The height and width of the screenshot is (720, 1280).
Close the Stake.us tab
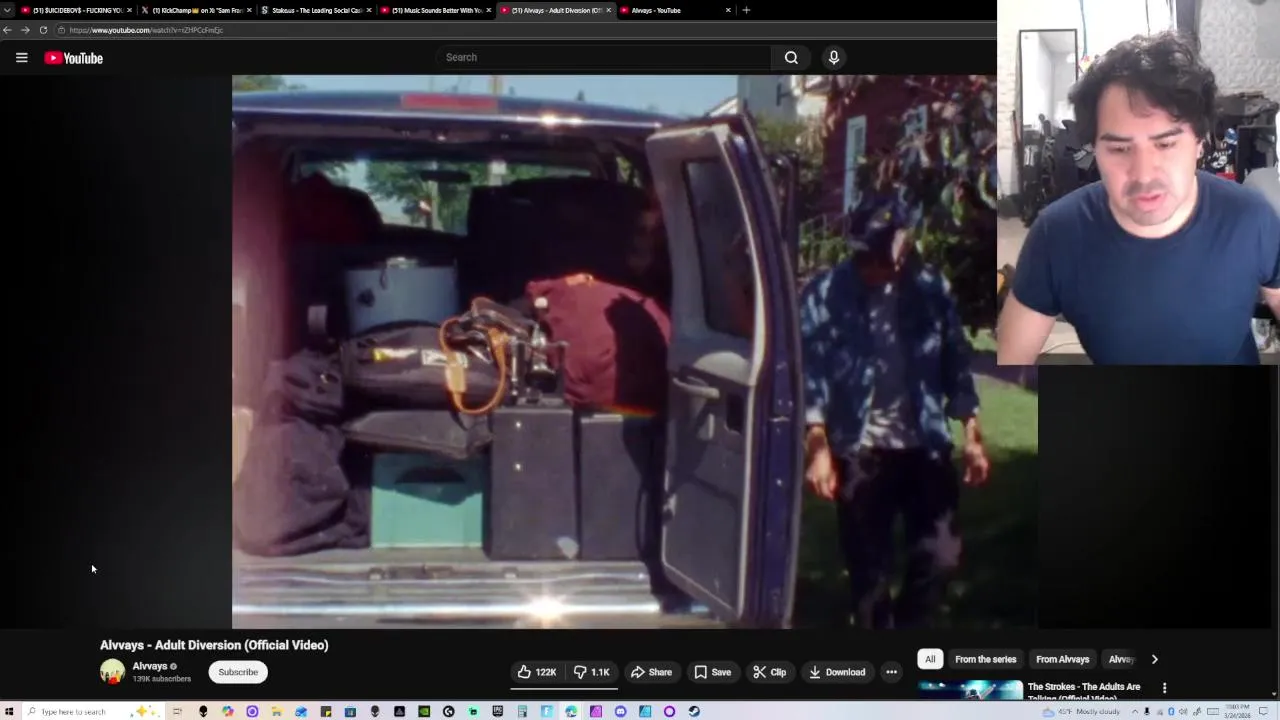[x=369, y=10]
